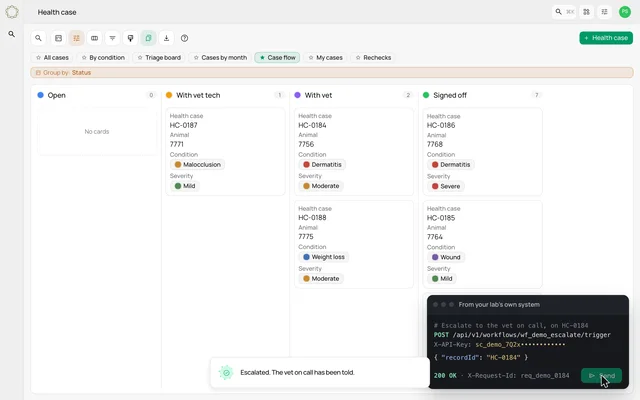This screenshot has width=640, height=400.
Task: Open the PS user avatar menu
Action: click(x=624, y=12)
